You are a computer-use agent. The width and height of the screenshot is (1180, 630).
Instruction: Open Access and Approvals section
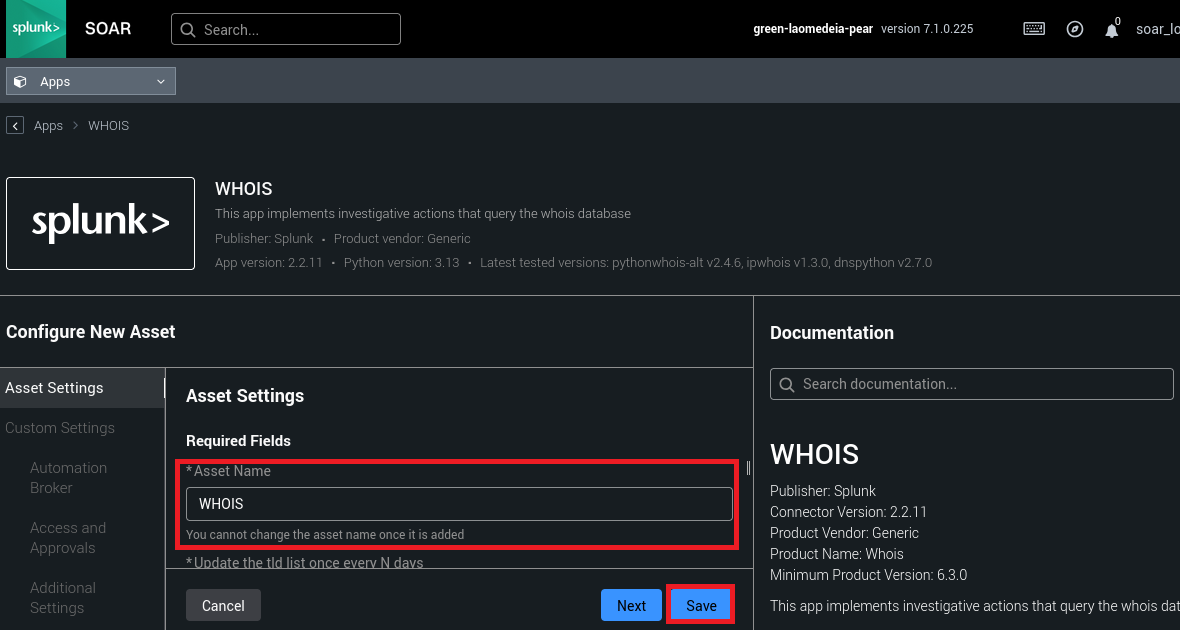68,538
